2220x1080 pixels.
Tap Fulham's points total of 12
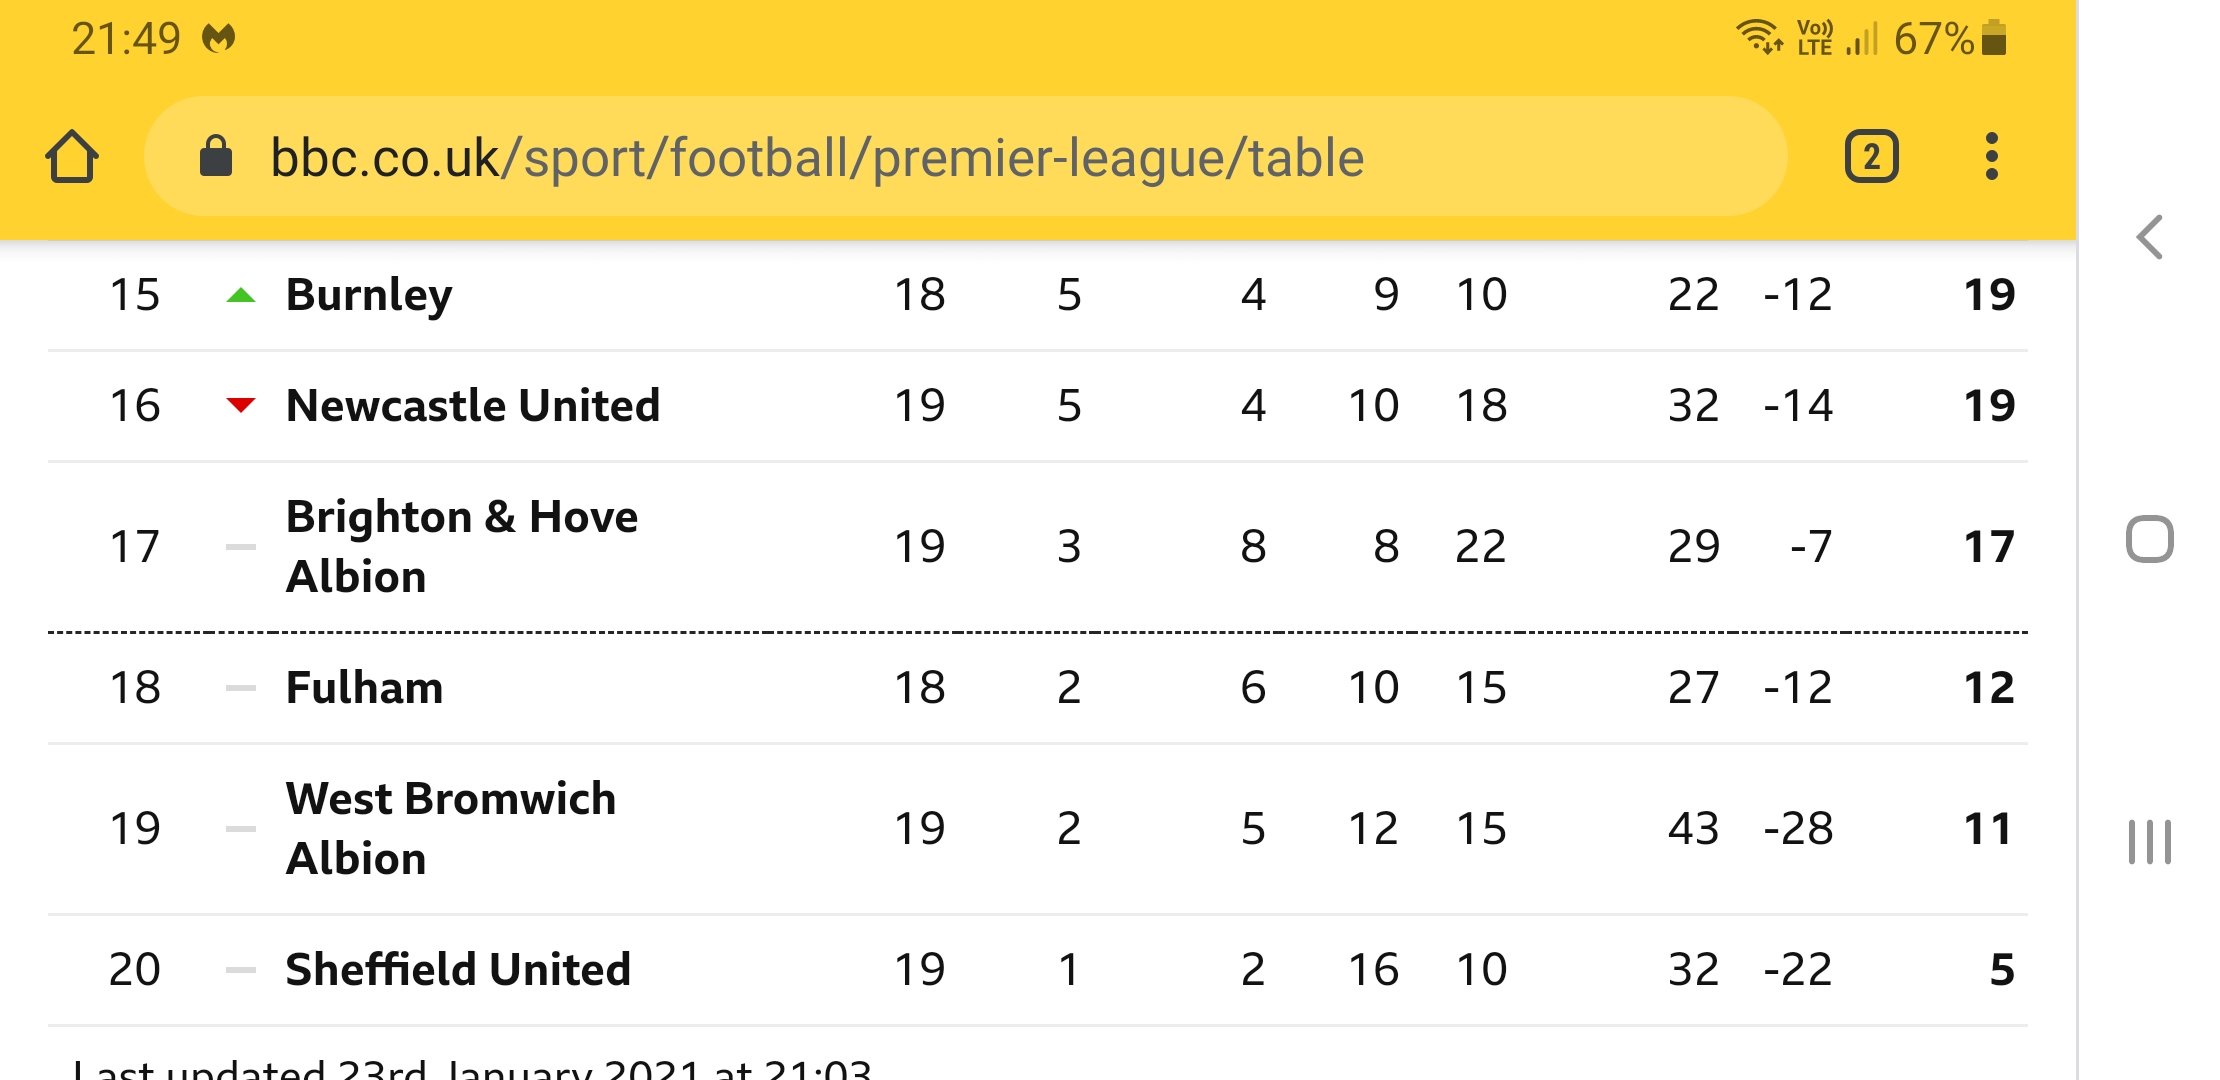(x=1989, y=687)
